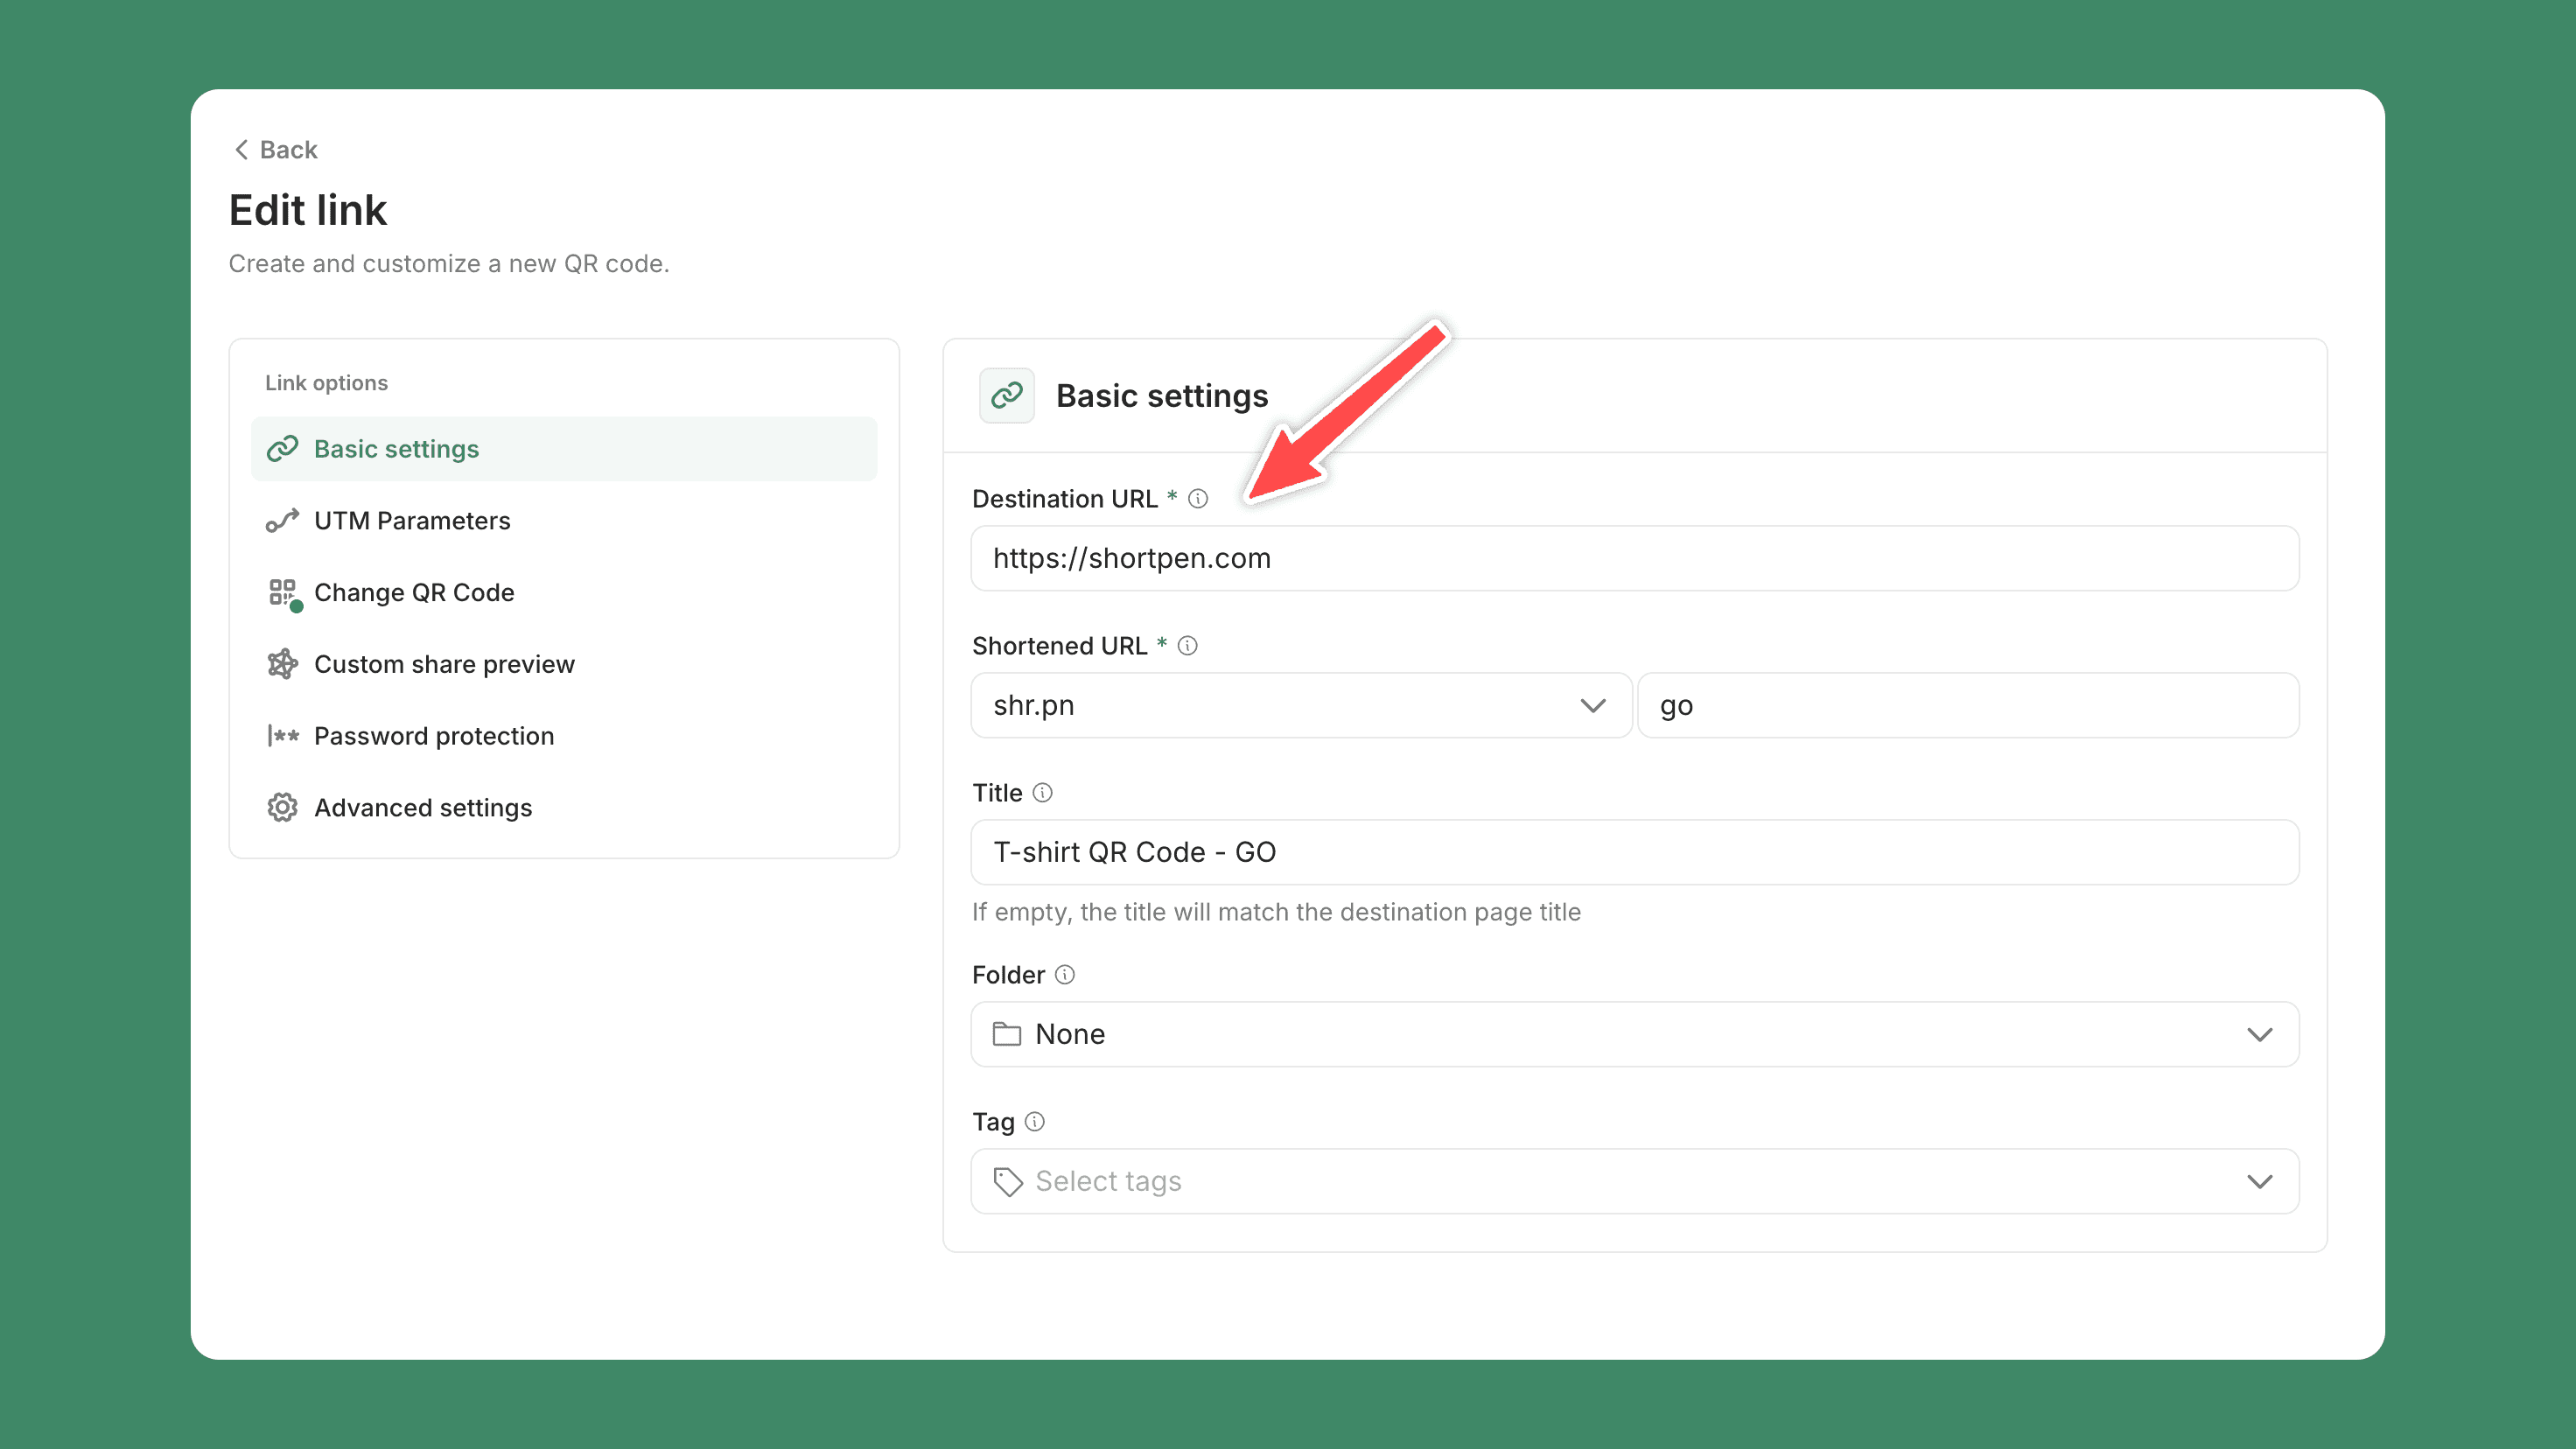This screenshot has height=1449, width=2576.
Task: Open Password protection settings
Action: click(x=434, y=735)
